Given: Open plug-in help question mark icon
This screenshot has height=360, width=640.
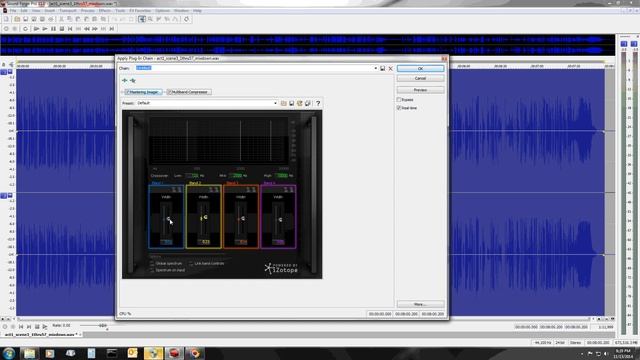Looking at the screenshot, I should 318,103.
